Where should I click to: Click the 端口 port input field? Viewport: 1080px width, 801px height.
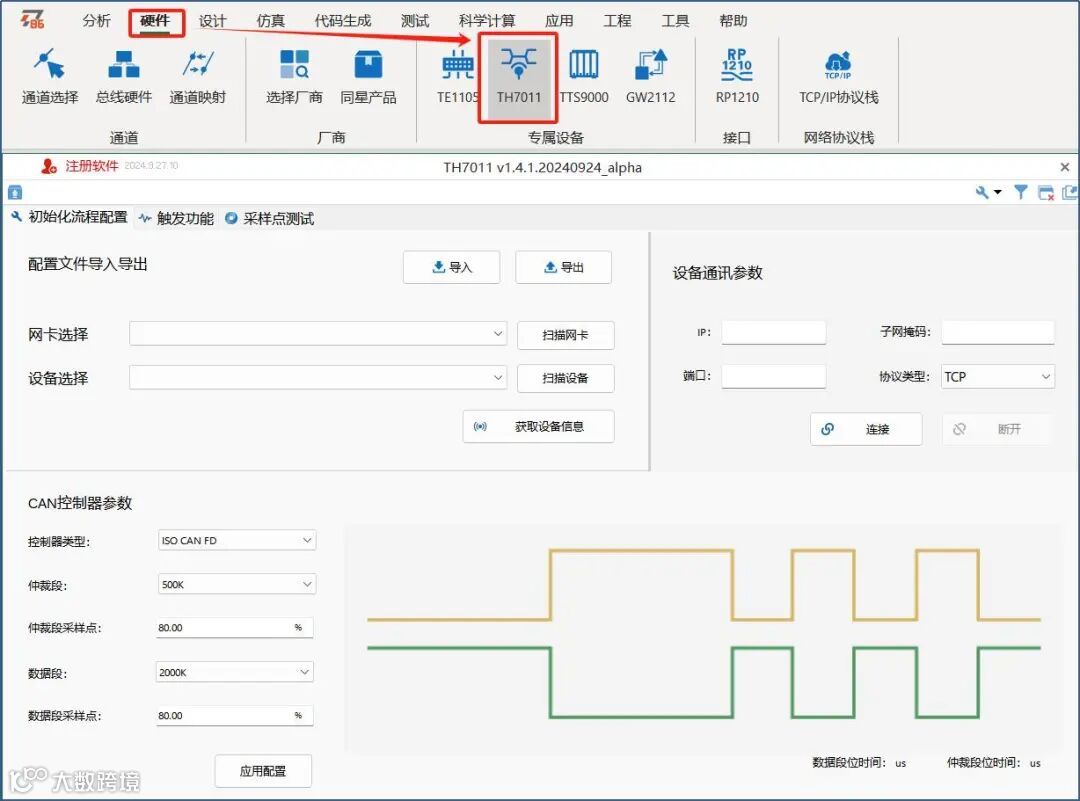click(x=773, y=376)
